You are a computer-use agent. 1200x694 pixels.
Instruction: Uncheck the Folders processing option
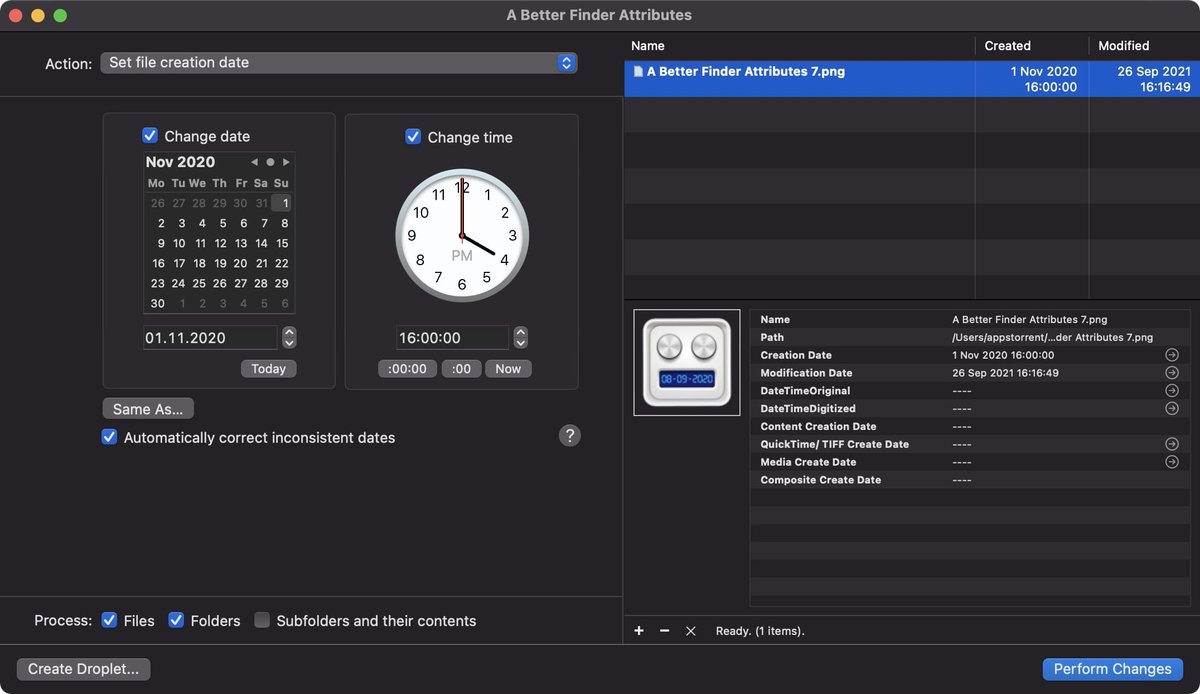(176, 620)
